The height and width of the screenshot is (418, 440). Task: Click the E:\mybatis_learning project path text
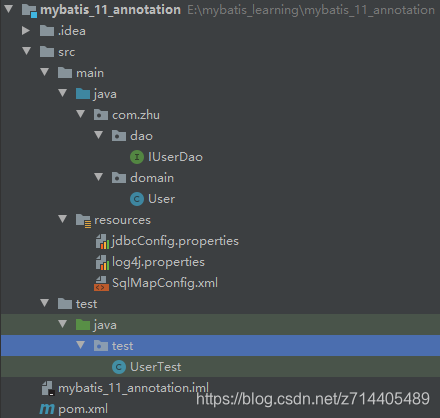pos(311,10)
